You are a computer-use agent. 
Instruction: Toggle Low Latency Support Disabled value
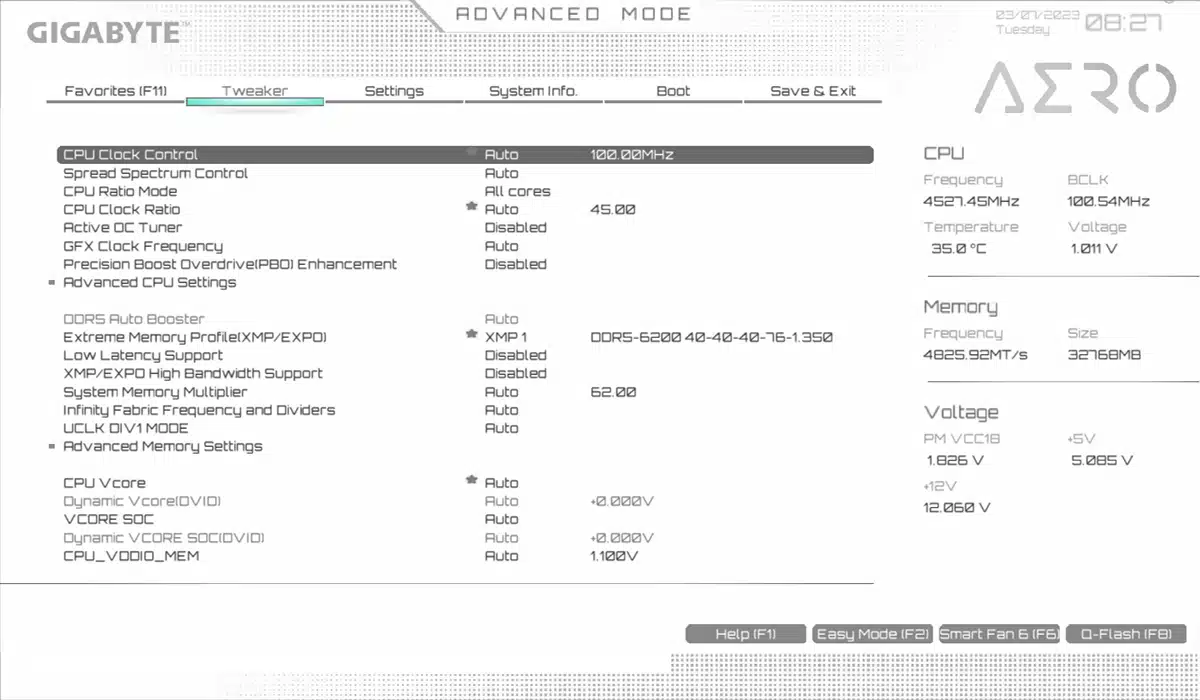[516, 355]
